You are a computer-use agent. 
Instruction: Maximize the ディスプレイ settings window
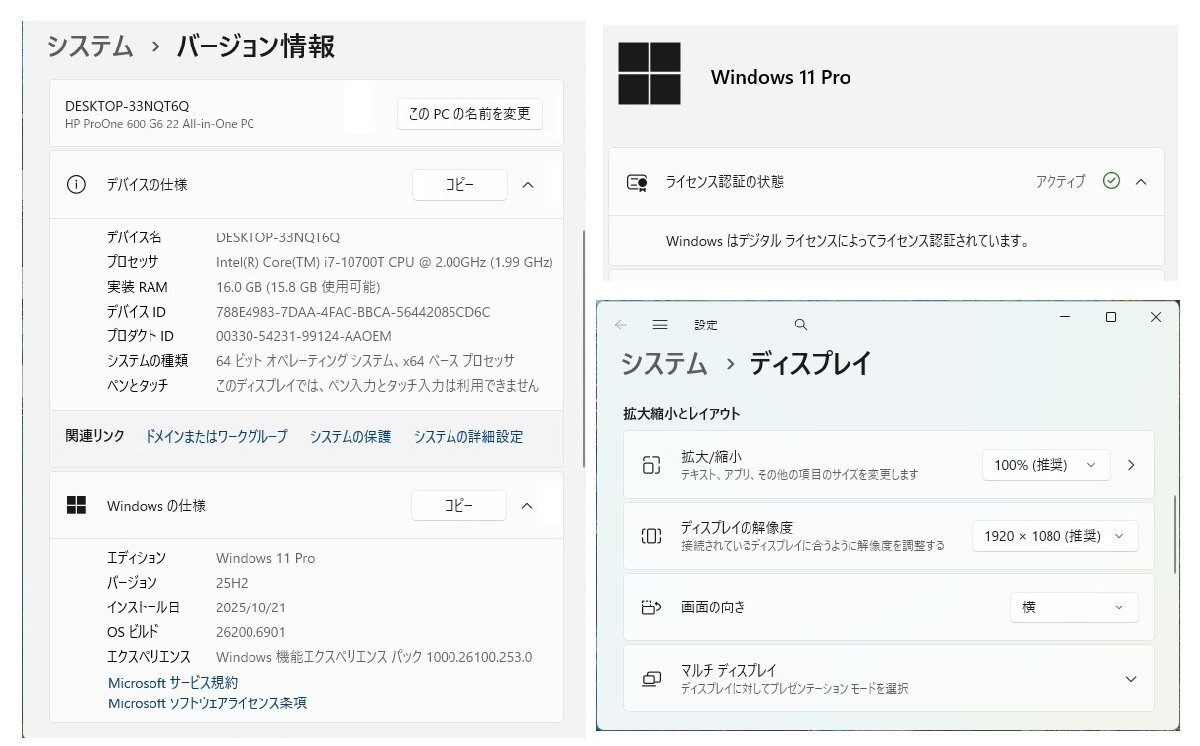tap(1111, 317)
